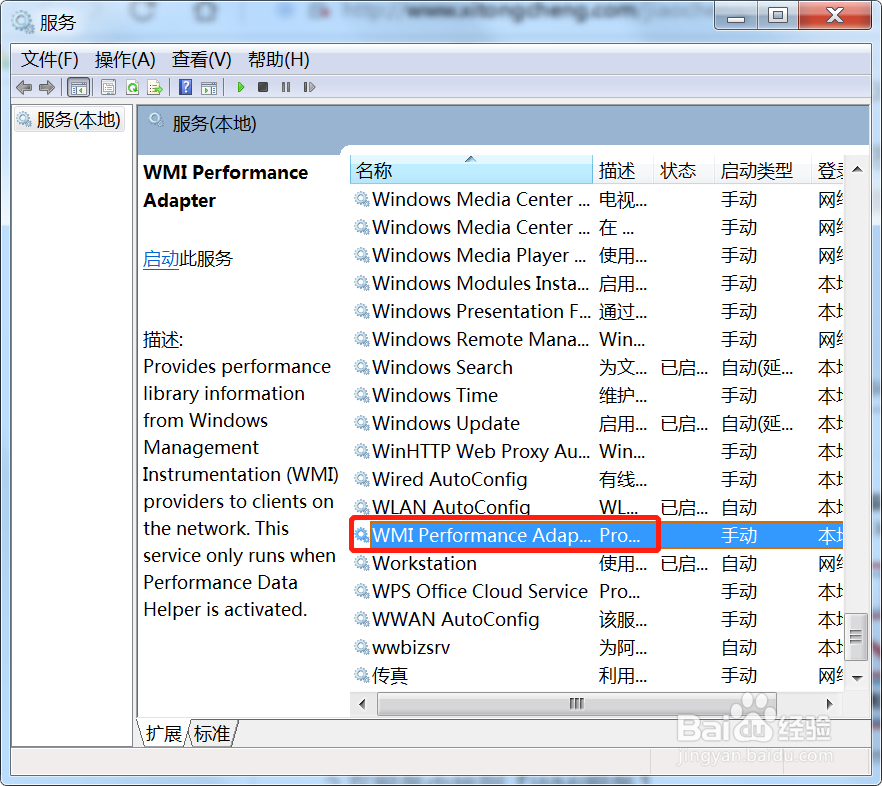Screen dimensions: 882x786
Task: Click gear icon of Wired AutoConfig row
Action: [x=362, y=479]
